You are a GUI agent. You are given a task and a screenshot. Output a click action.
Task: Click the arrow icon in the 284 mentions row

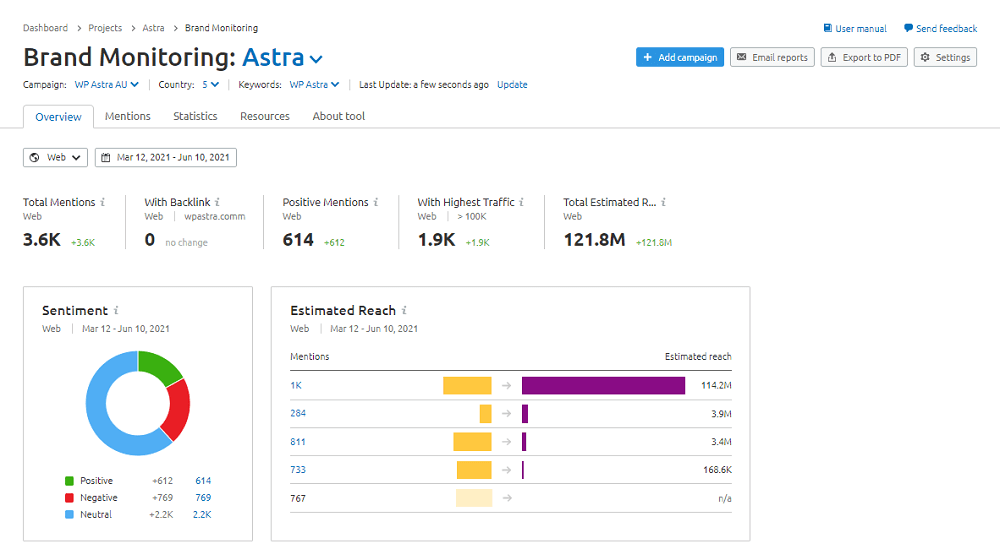[x=506, y=413]
